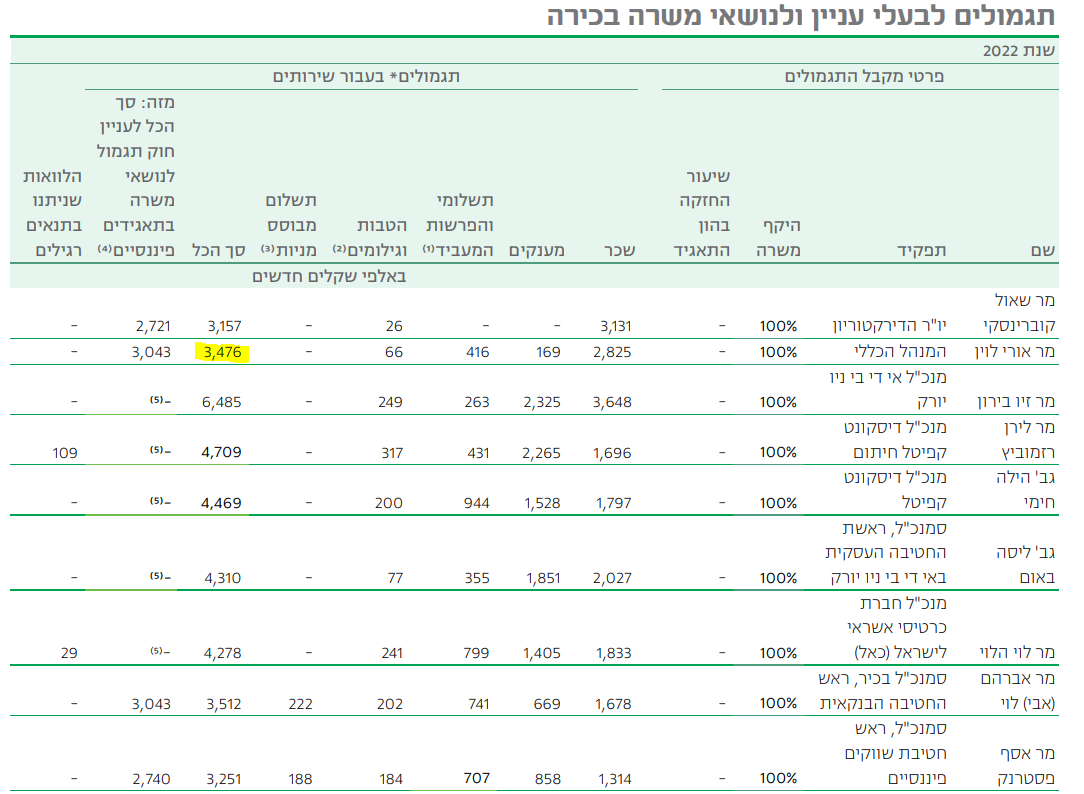Click header תגמולים* בעבור שירותים

coord(366,76)
